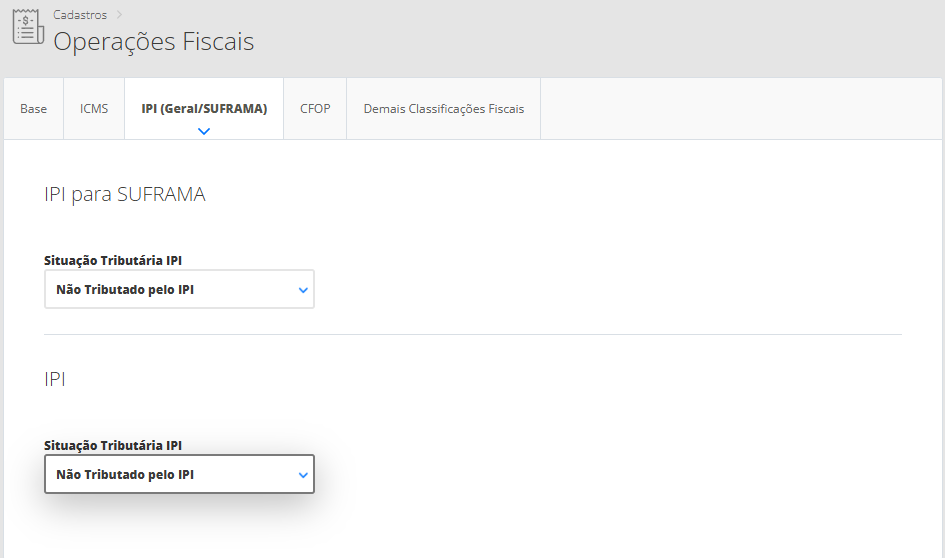This screenshot has height=558, width=945.
Task: Click the Situação Tributária IPI label in the IPI section
Action: click(113, 446)
